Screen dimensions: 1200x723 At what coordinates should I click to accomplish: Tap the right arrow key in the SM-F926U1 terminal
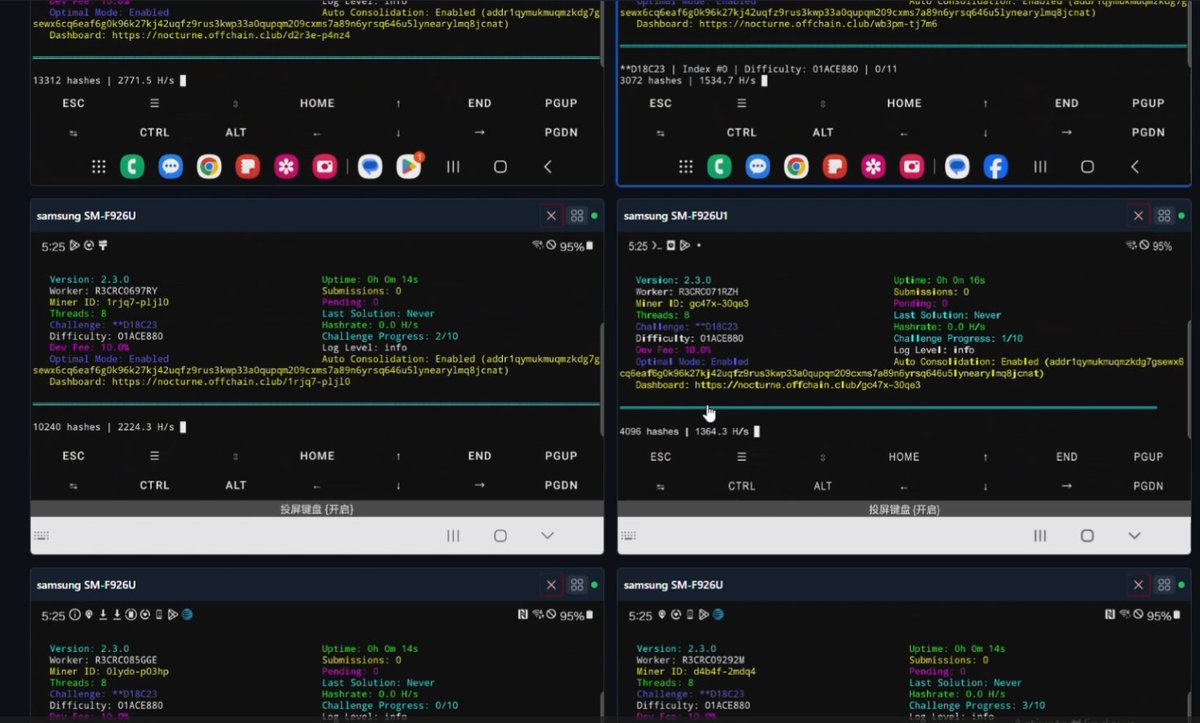click(1067, 486)
